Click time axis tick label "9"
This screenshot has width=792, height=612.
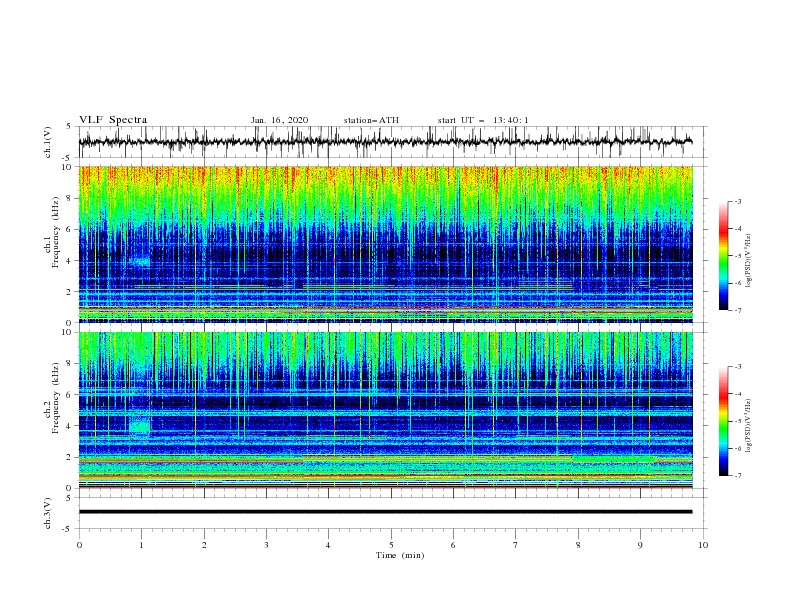(640, 545)
